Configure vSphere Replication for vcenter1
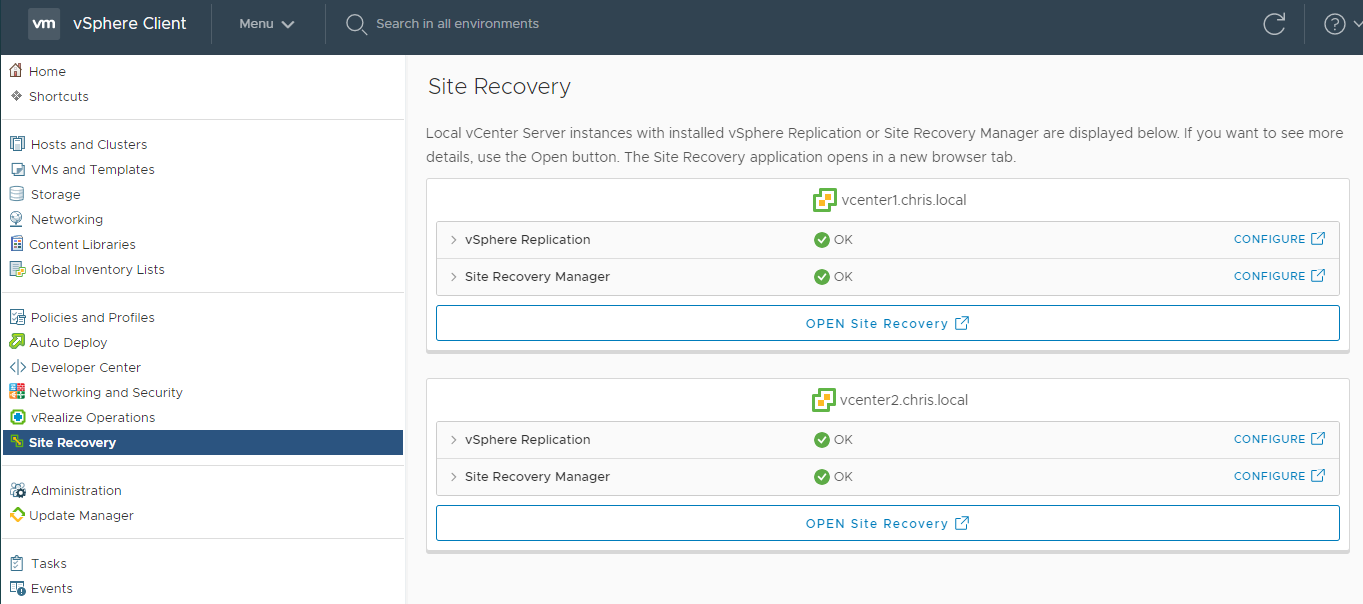This screenshot has width=1363, height=604. [1279, 239]
